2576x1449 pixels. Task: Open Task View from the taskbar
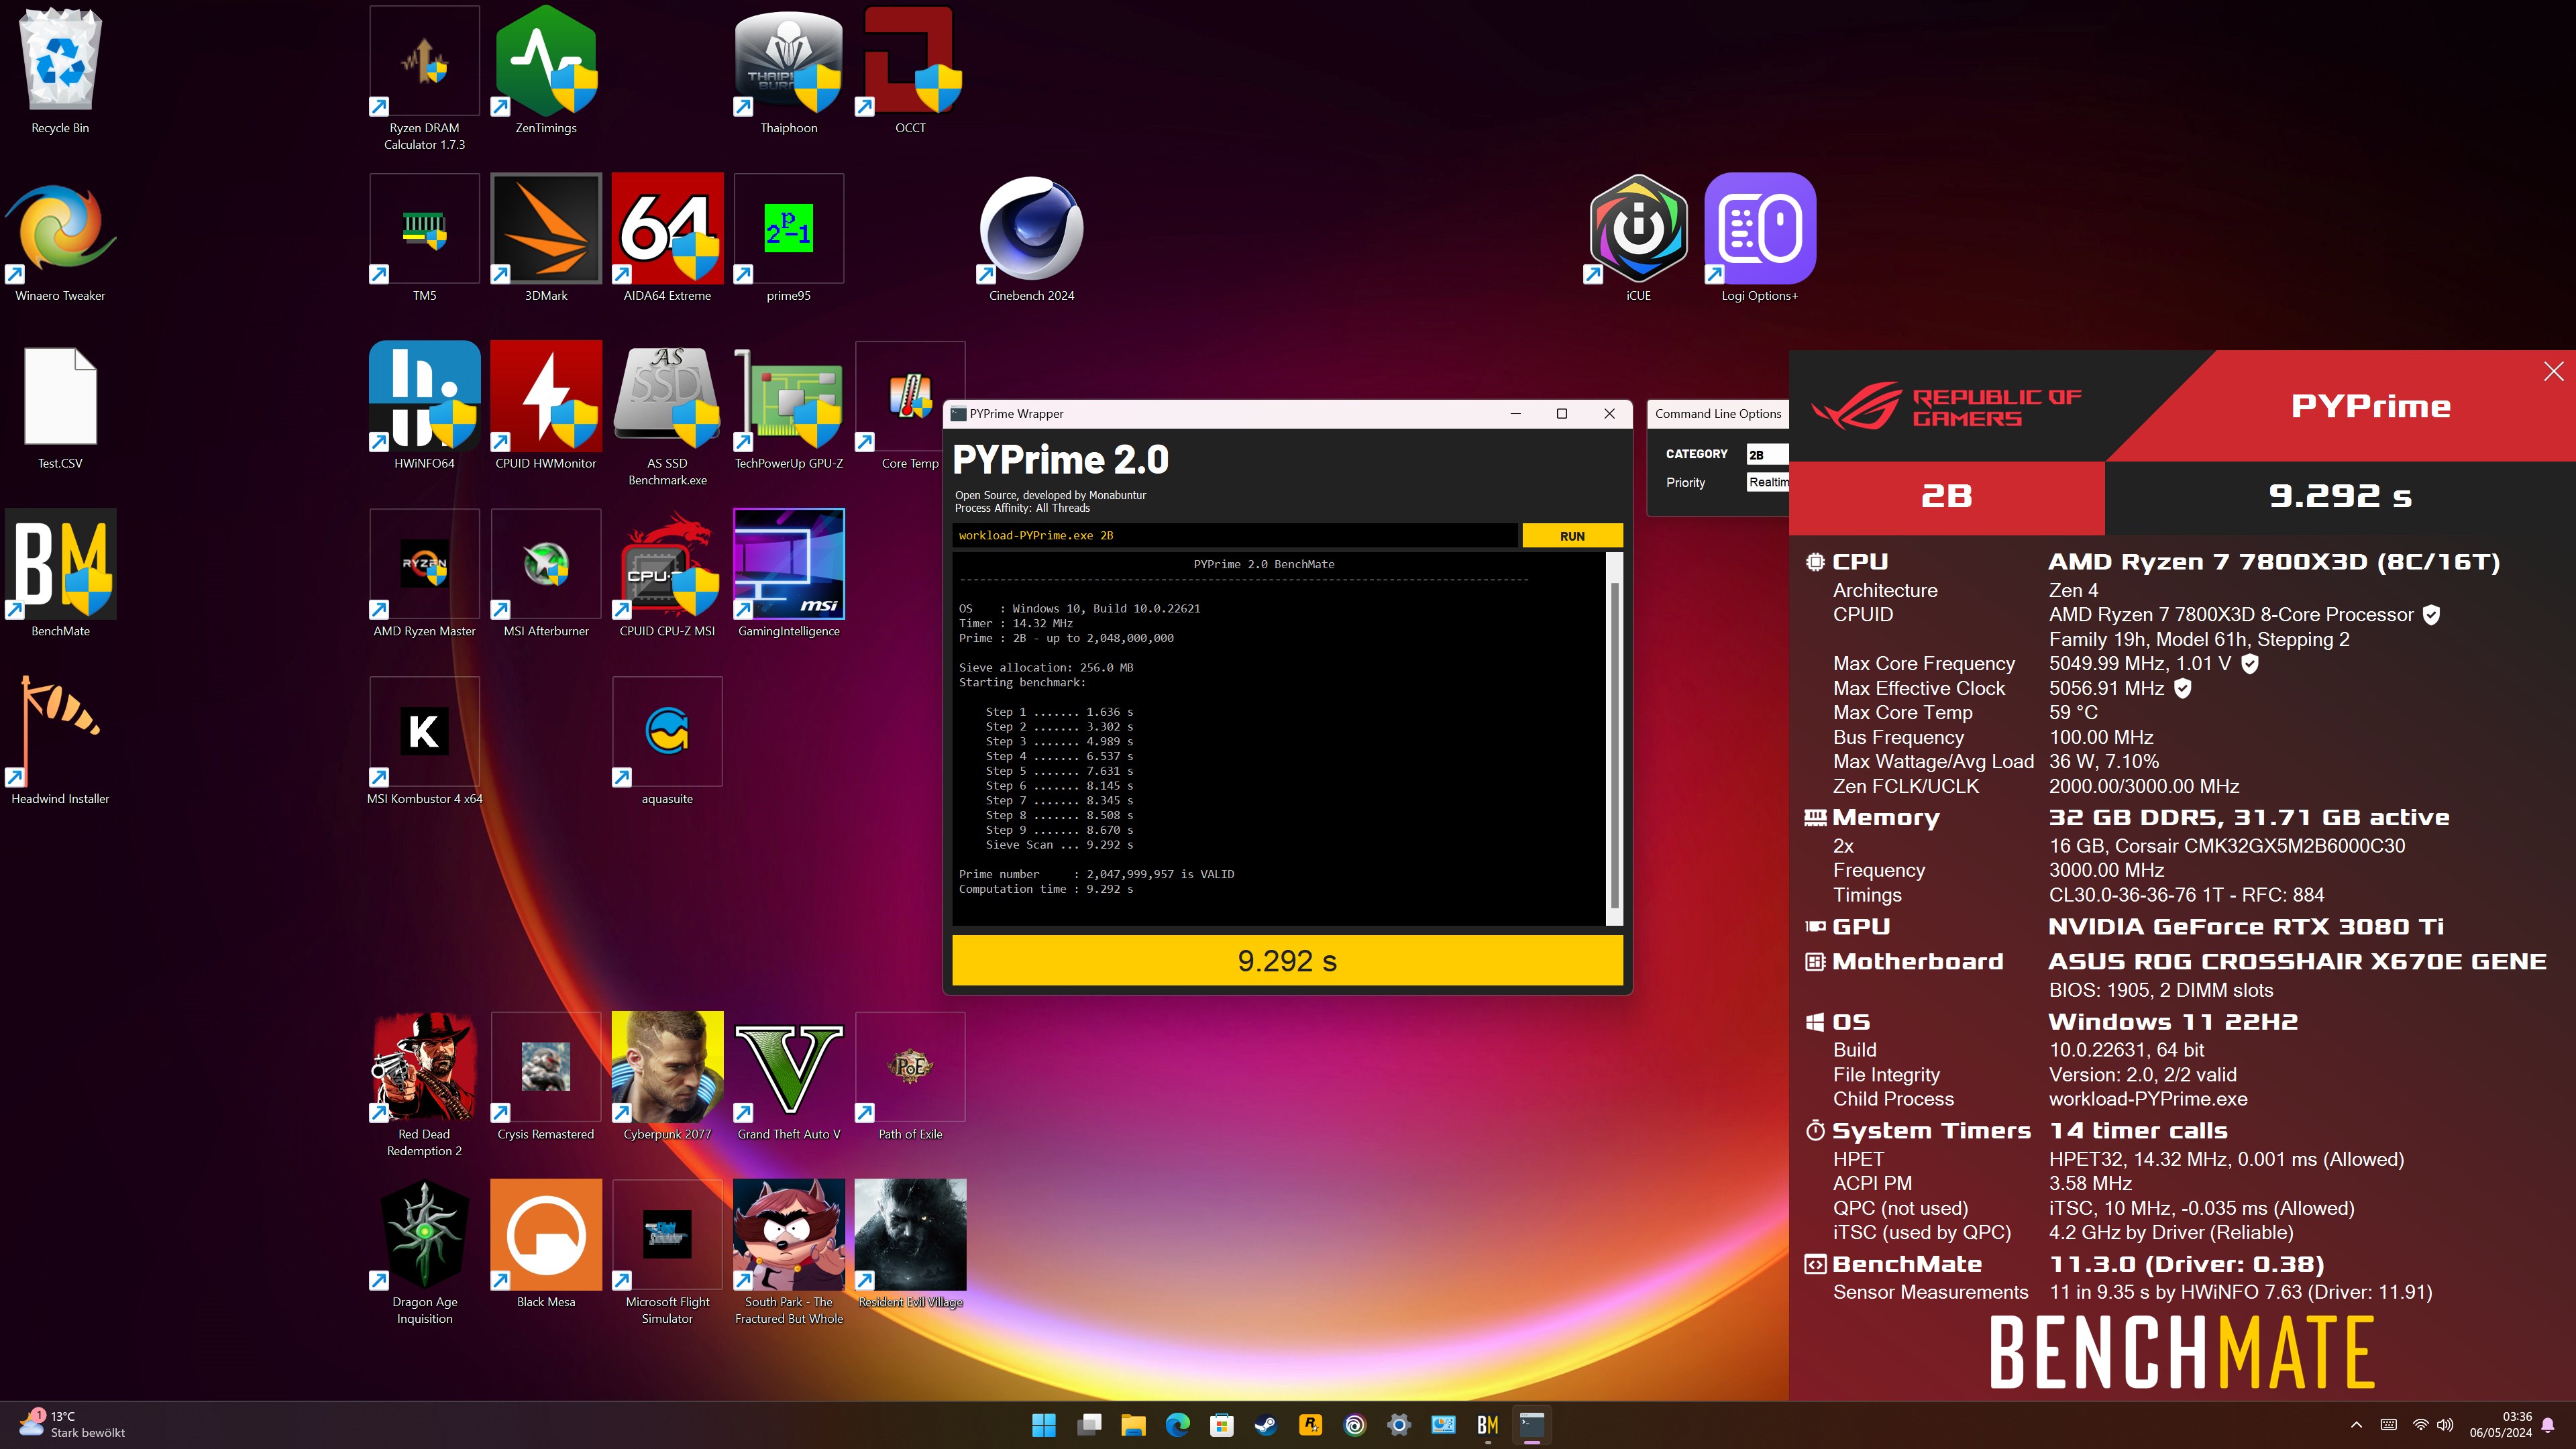click(x=1089, y=1425)
